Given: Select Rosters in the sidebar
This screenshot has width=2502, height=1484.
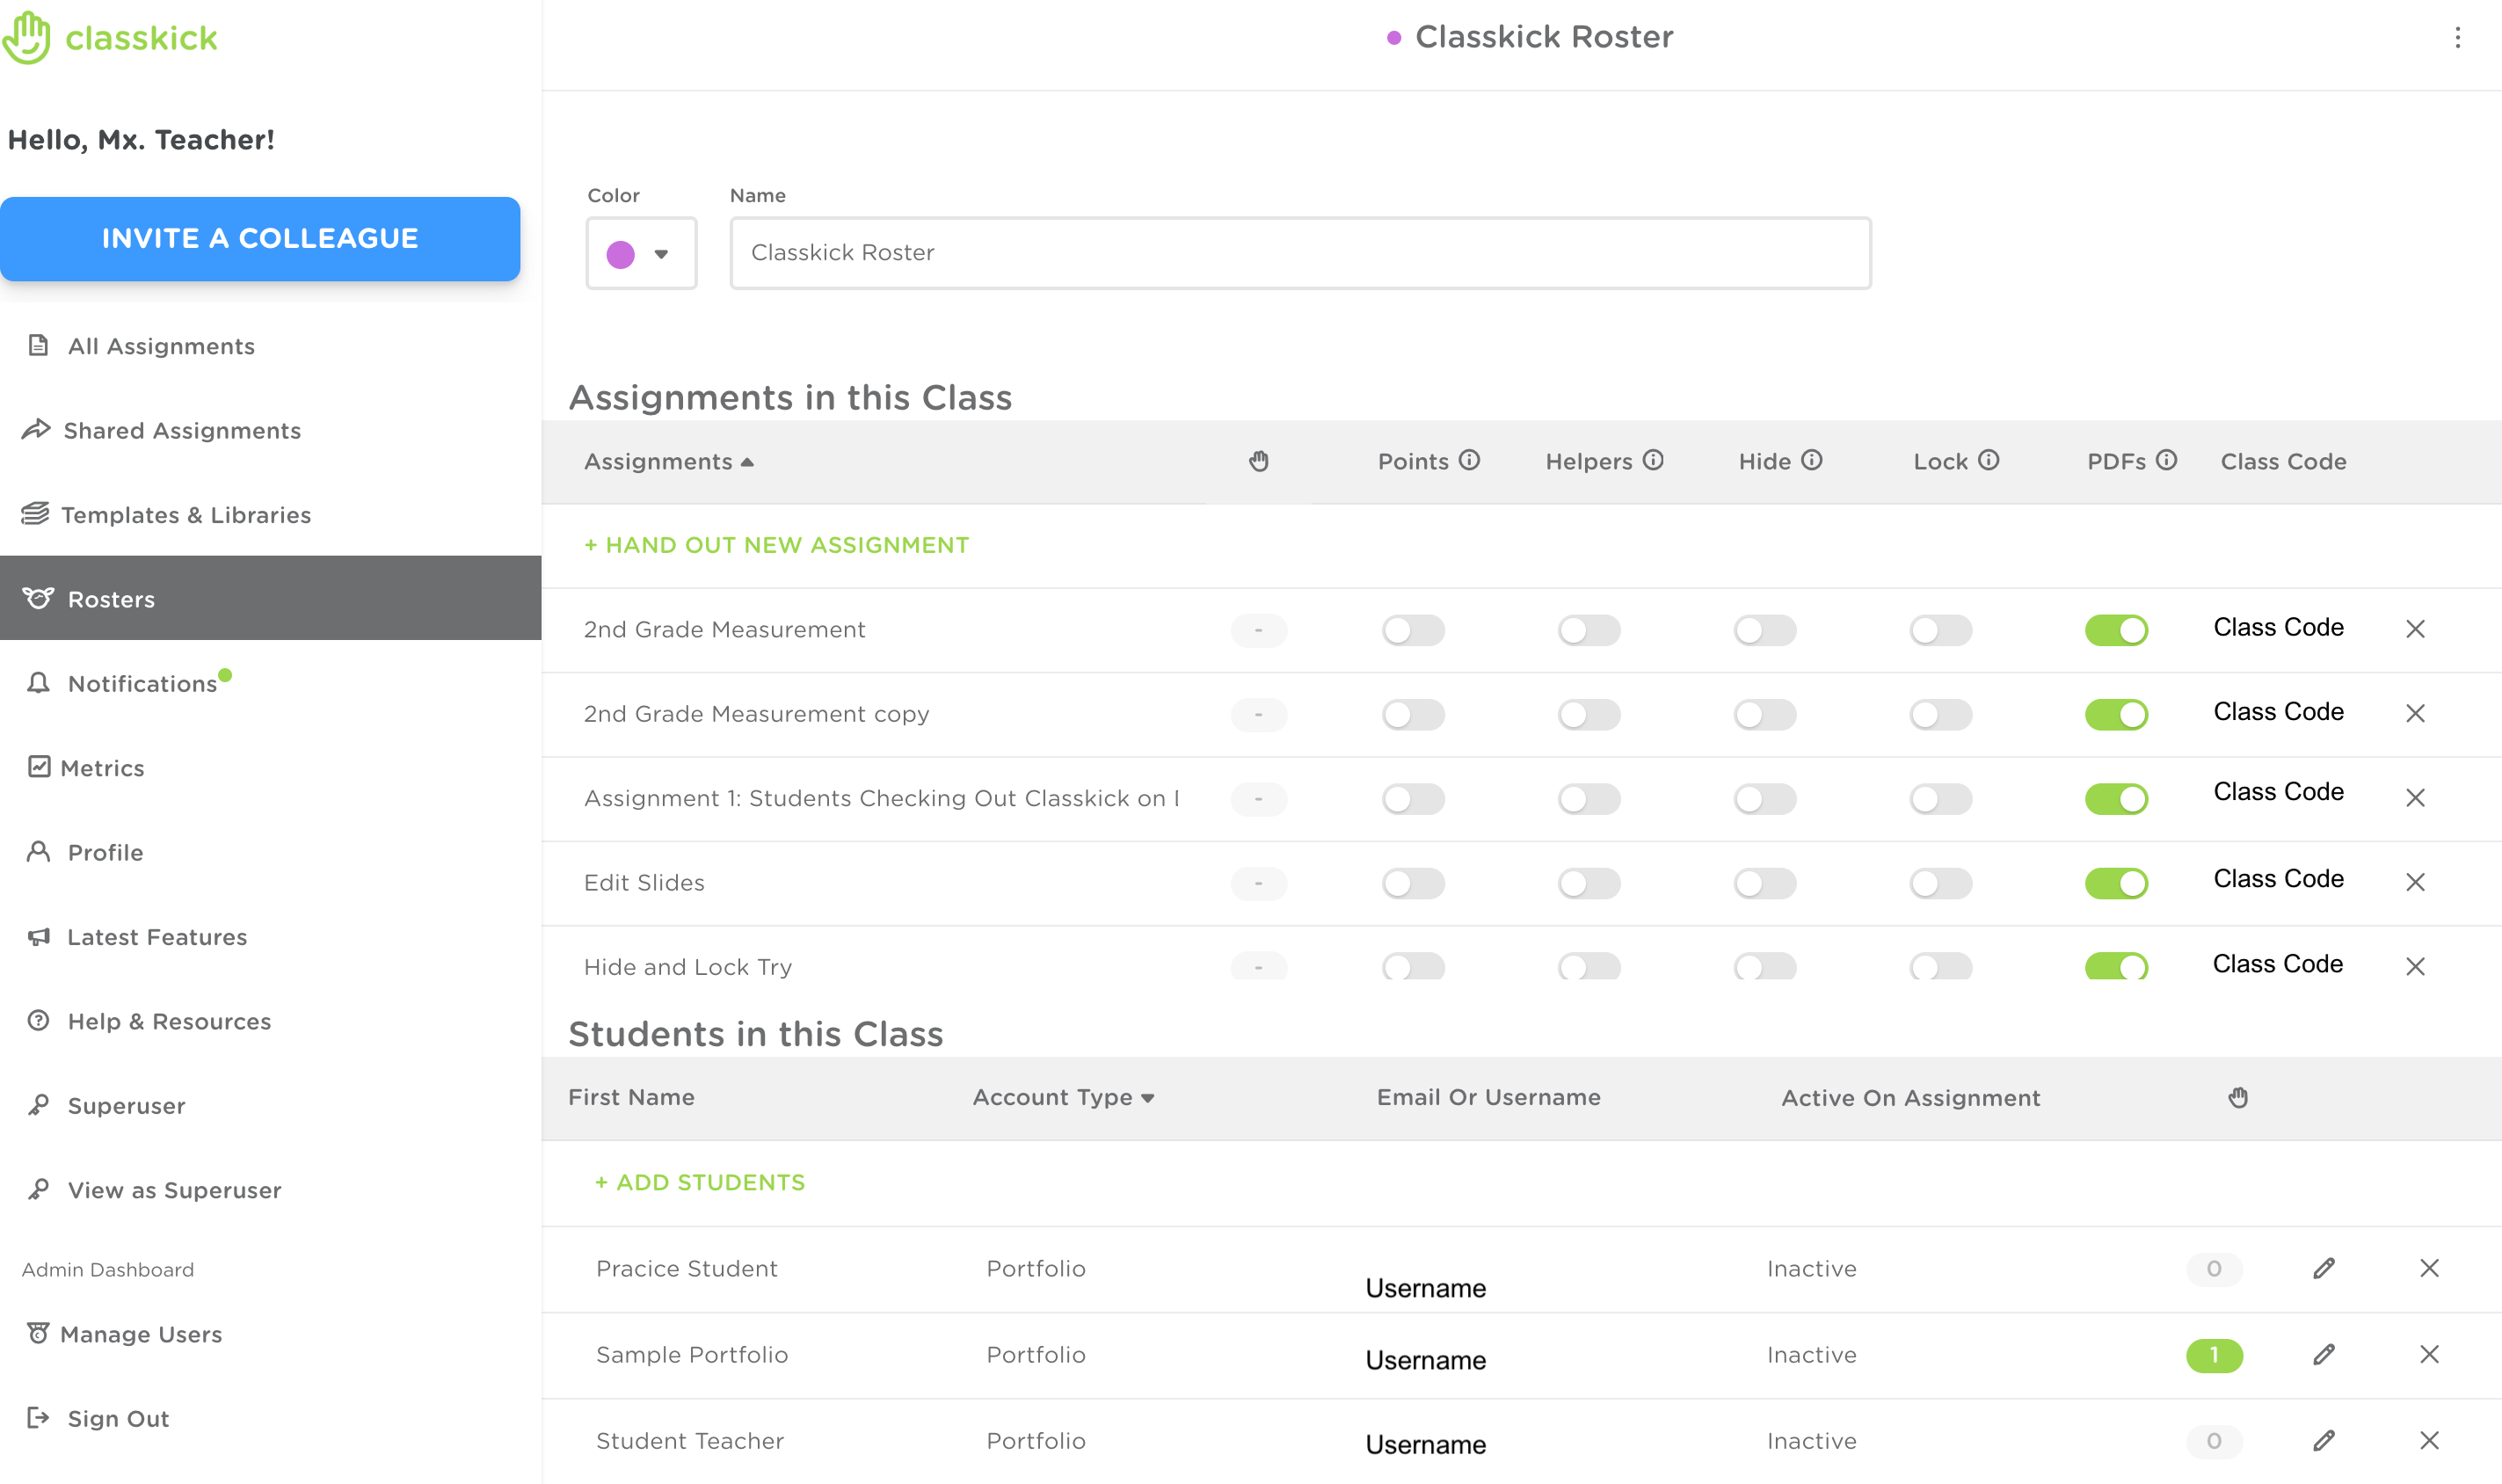Looking at the screenshot, I should click(270, 598).
